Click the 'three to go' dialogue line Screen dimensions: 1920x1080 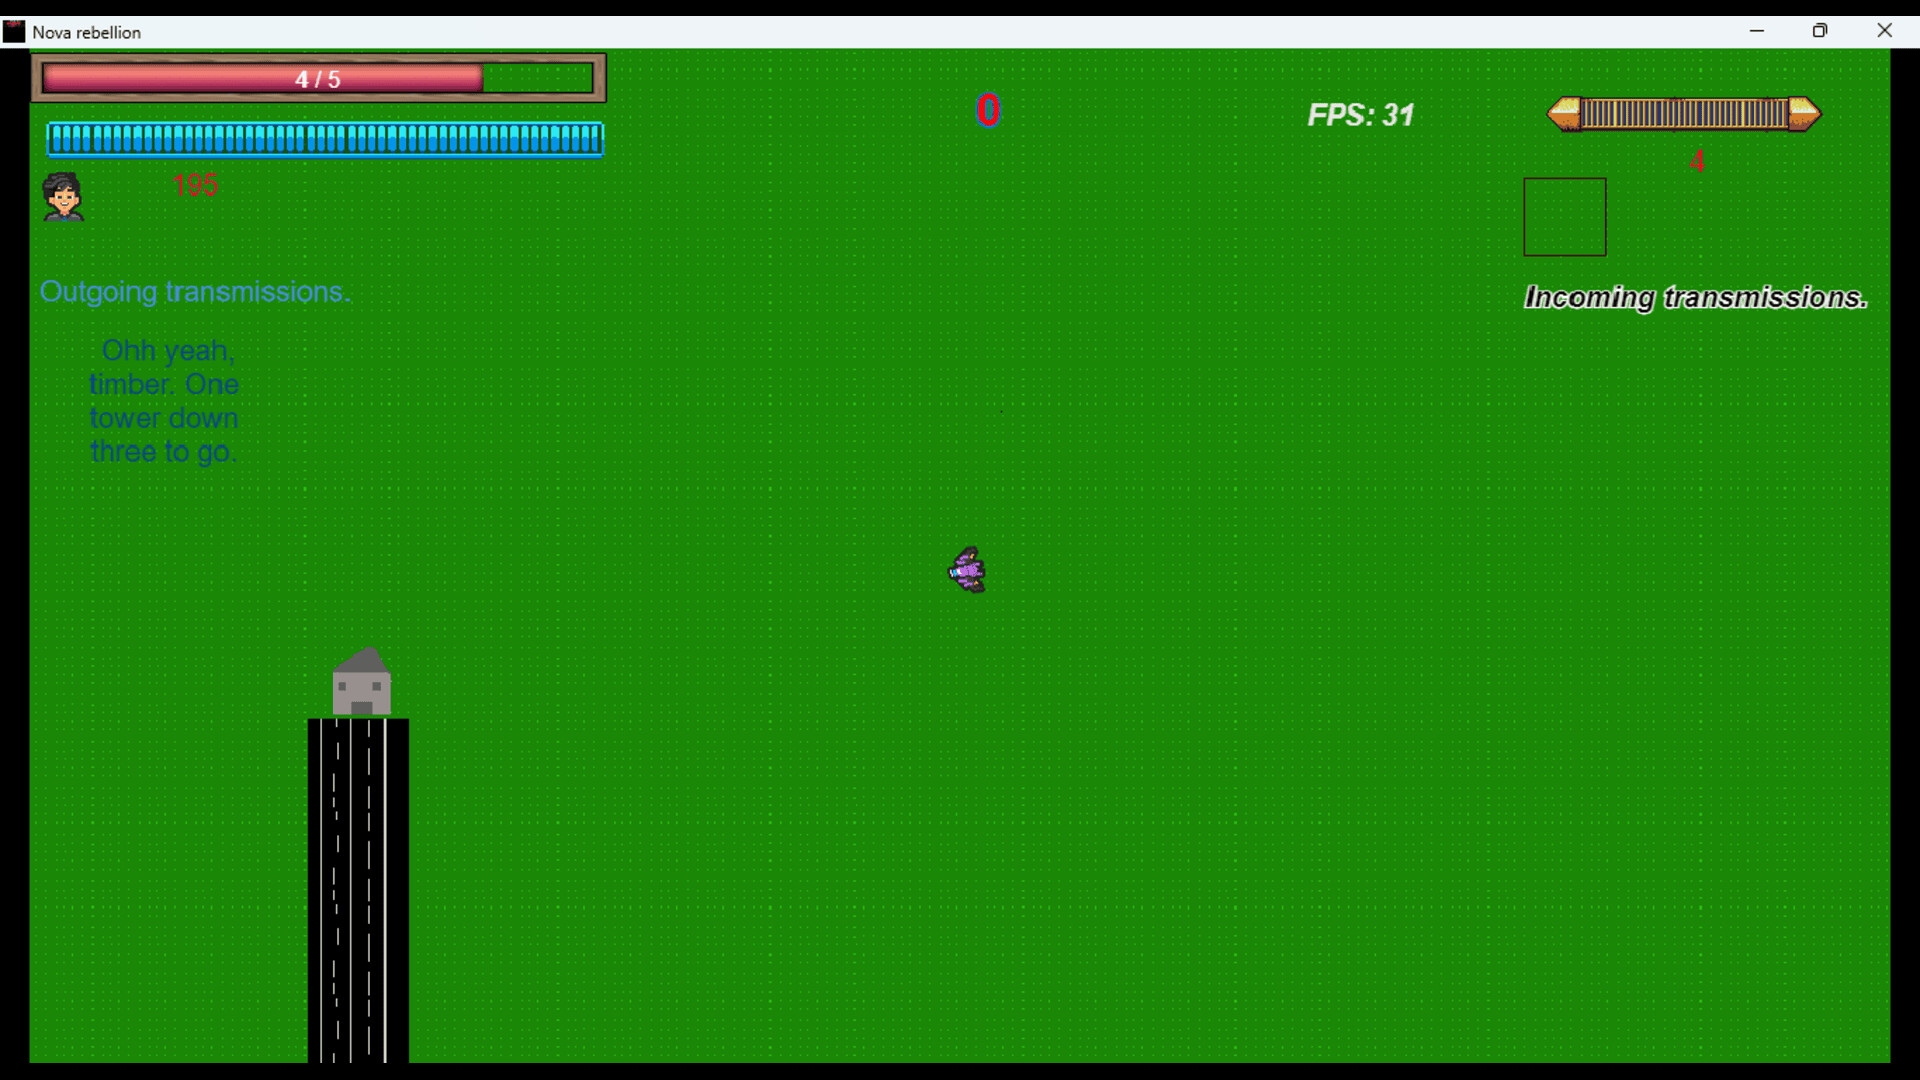tap(163, 452)
